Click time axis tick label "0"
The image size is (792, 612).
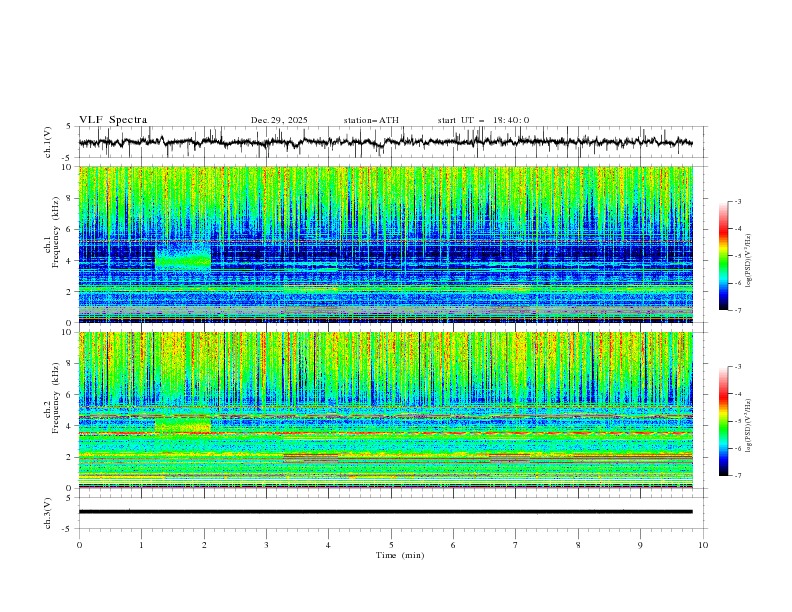coord(79,545)
